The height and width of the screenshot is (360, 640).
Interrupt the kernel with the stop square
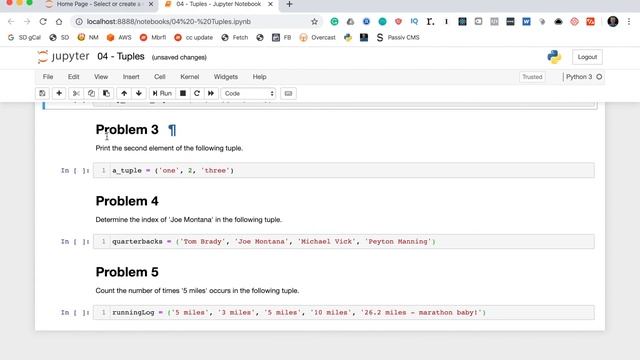(183, 93)
